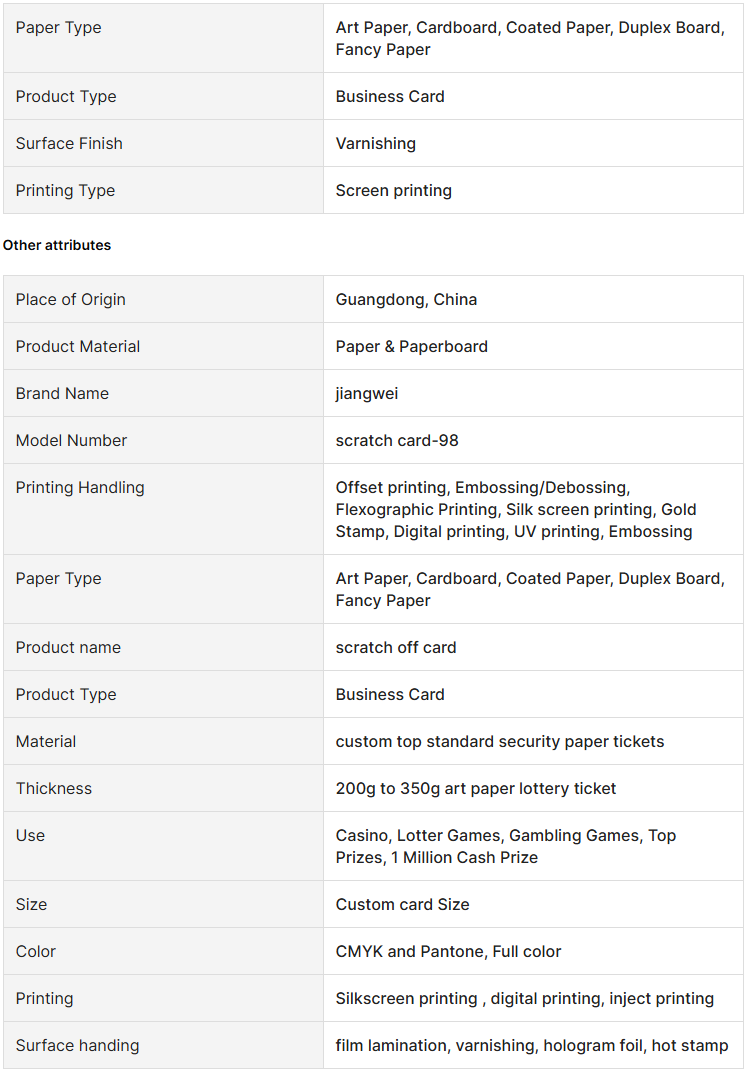Click the "Guangdong, China" value
This screenshot has width=749, height=1071.
(x=406, y=299)
